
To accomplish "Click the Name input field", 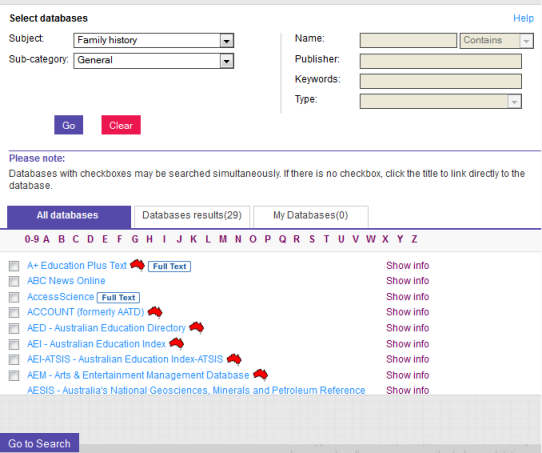I will click(408, 40).
